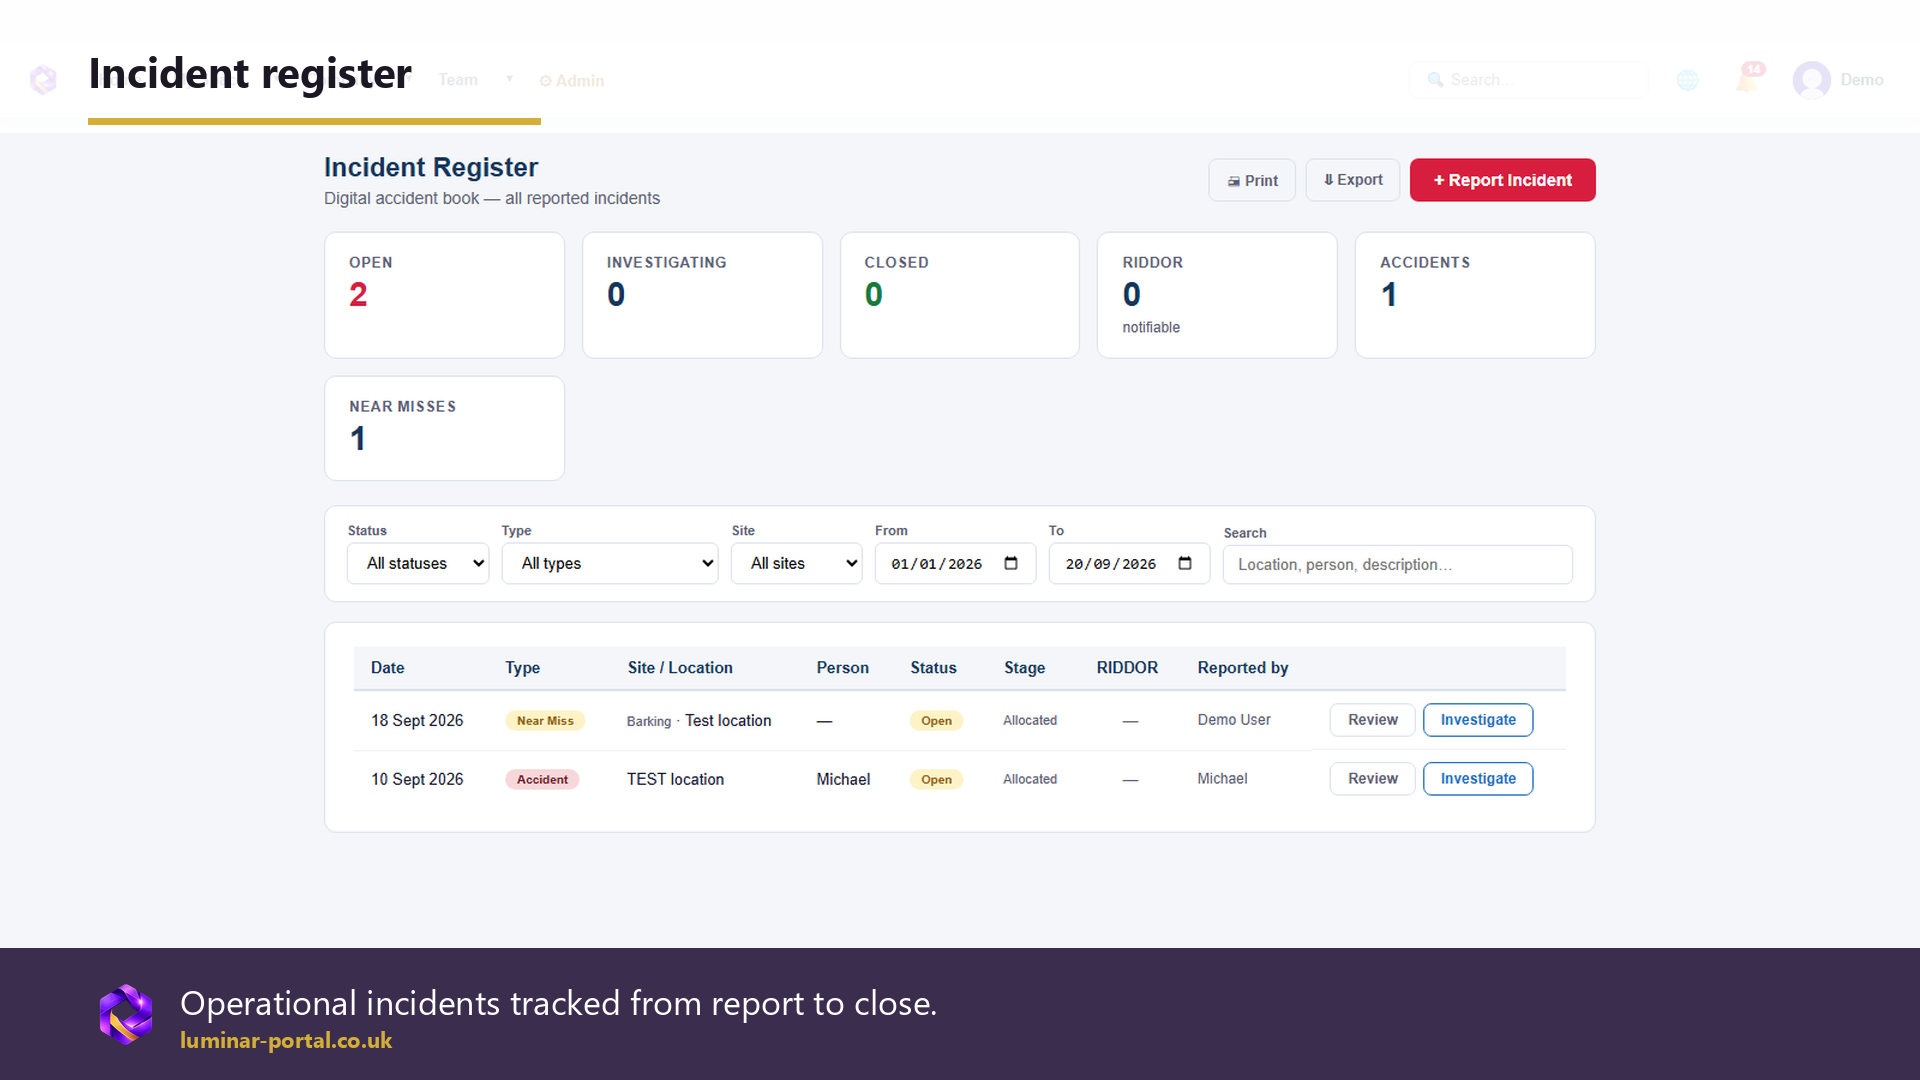Select the ACCIDENTS stat card
Viewport: 1920px width, 1080px height.
coord(1475,295)
